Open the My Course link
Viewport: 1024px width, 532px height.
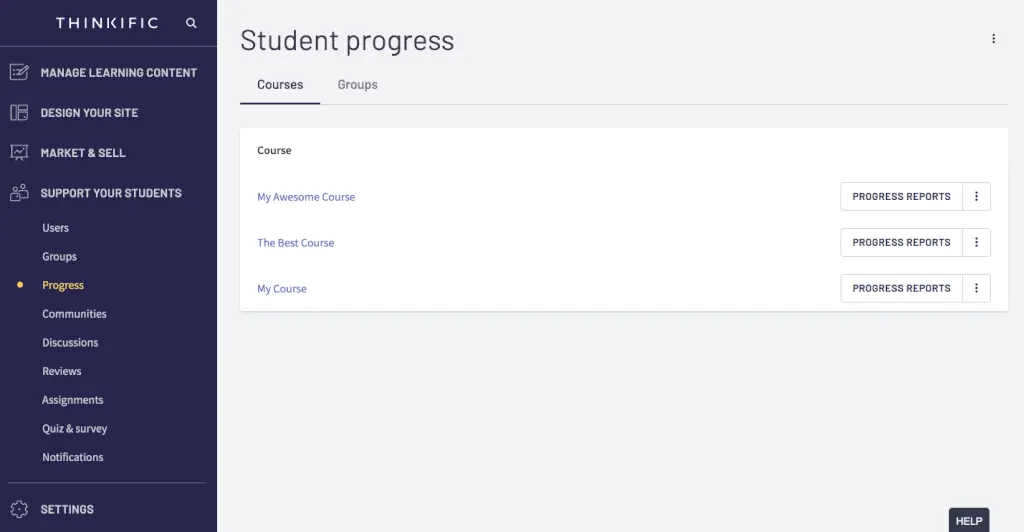point(282,289)
